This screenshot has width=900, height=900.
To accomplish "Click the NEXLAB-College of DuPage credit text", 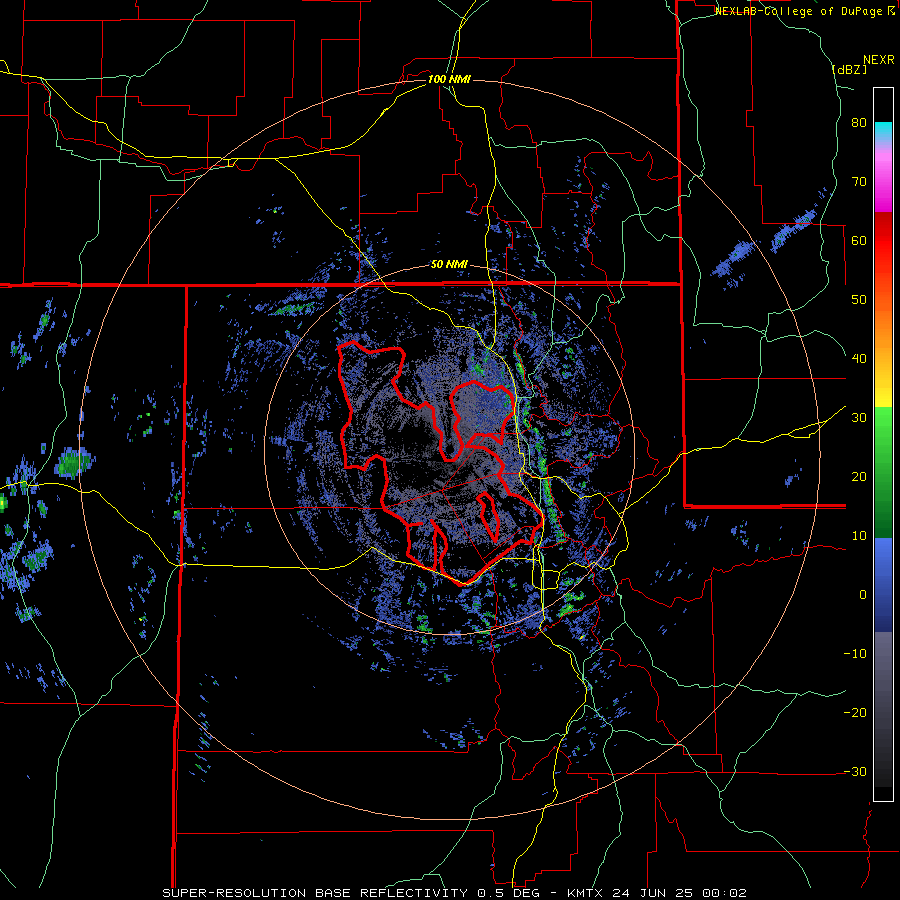I will (x=805, y=11).
